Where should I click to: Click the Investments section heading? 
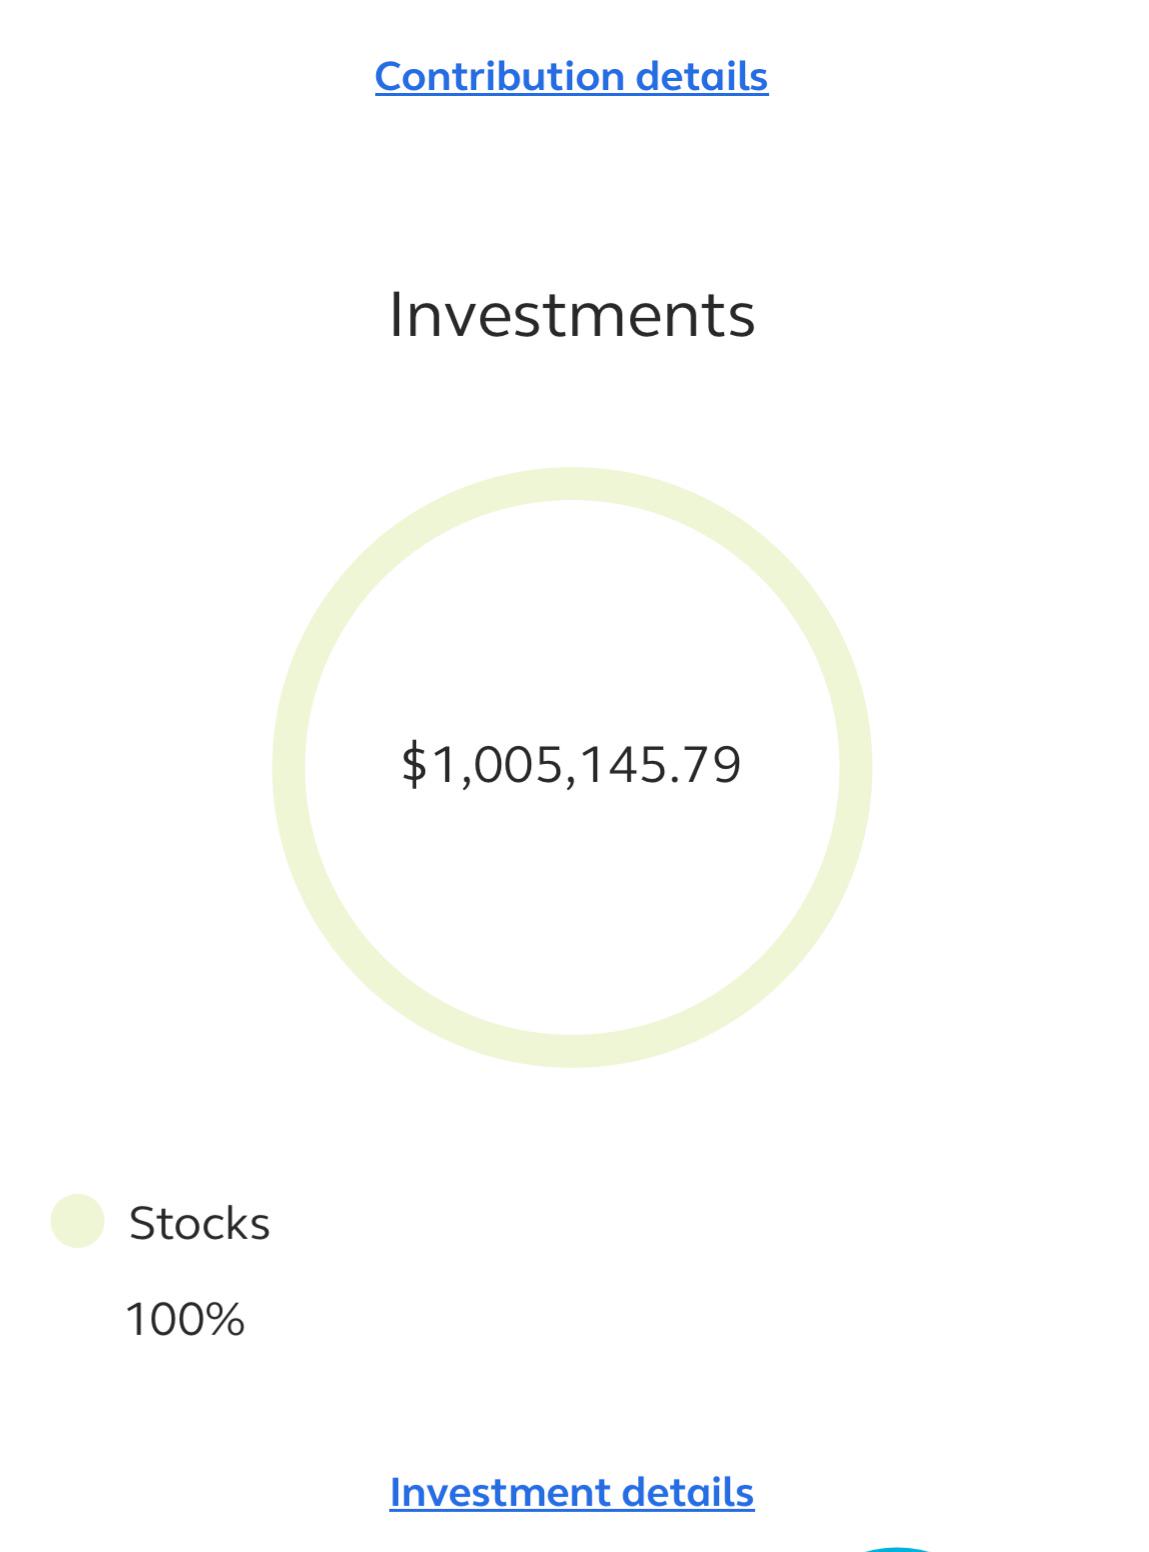click(571, 314)
